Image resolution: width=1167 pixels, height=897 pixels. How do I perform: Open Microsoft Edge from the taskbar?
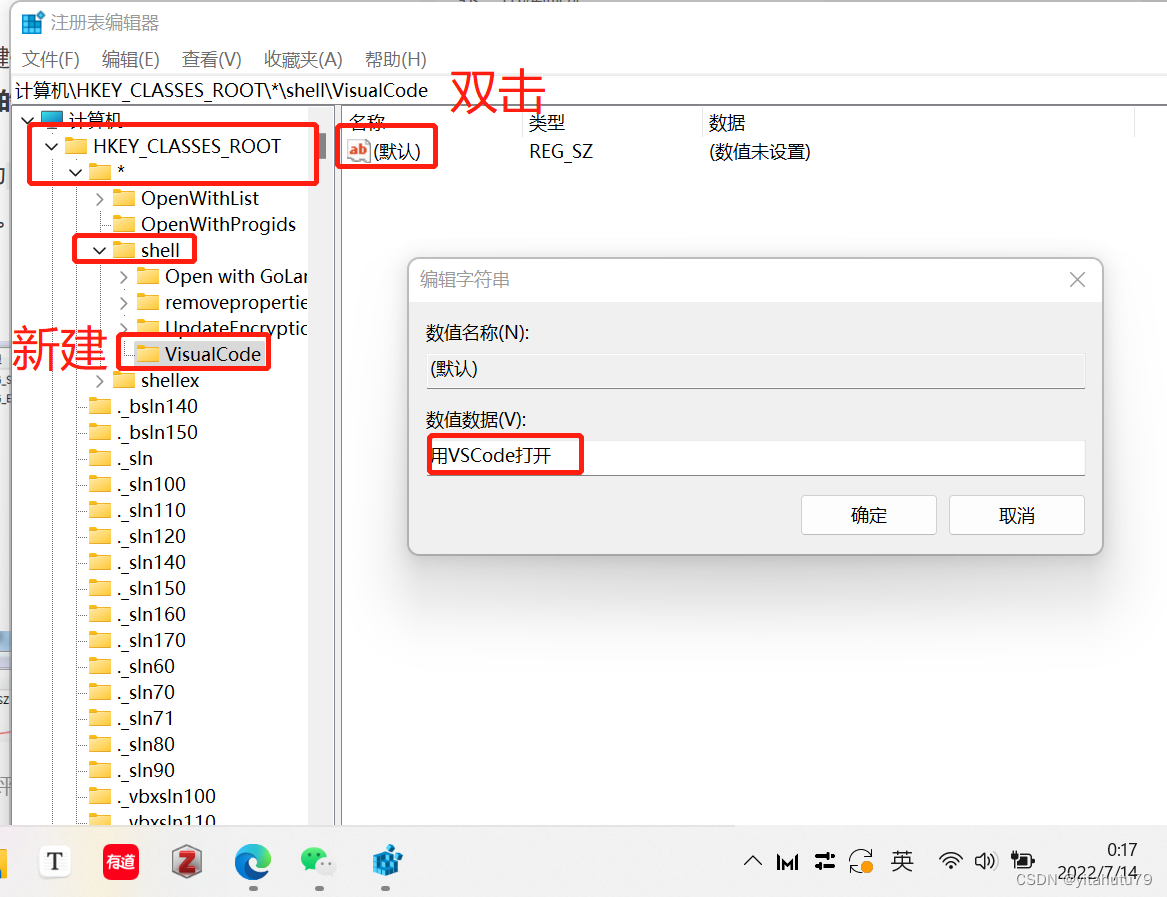[253, 862]
